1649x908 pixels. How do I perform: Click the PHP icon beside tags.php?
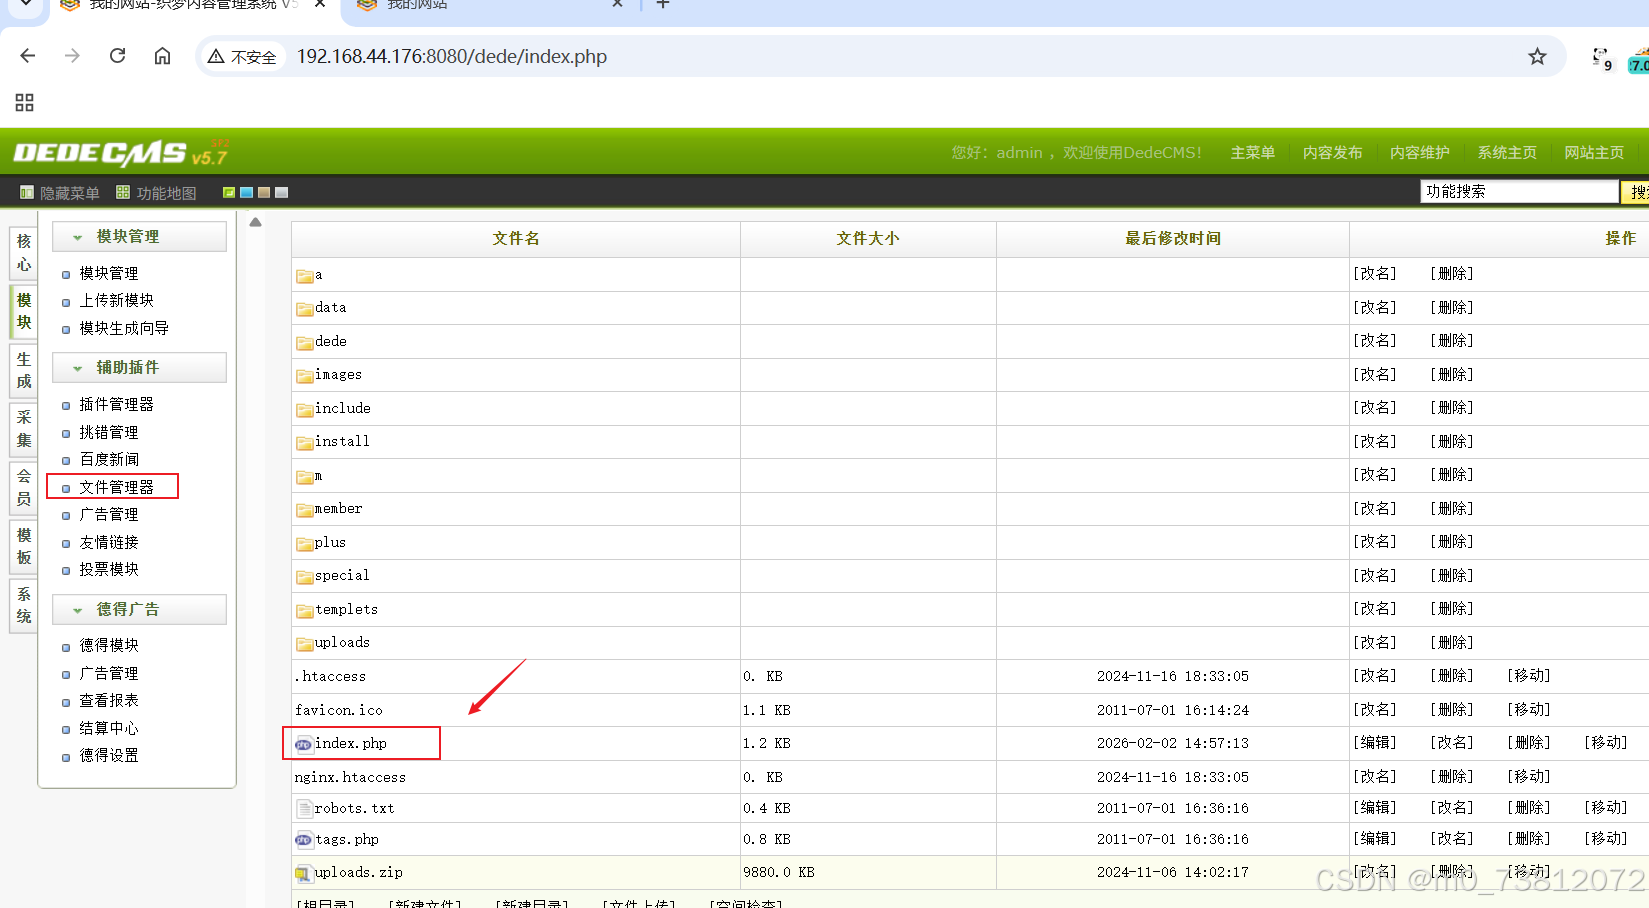pos(303,839)
